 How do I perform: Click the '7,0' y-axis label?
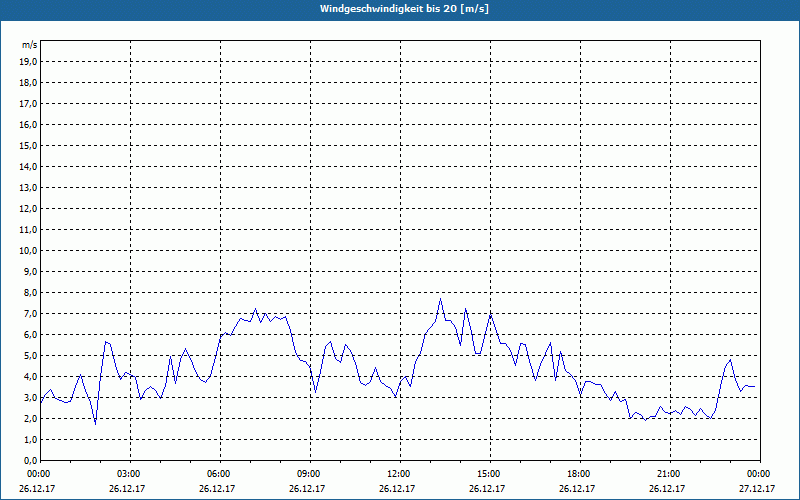coord(30,313)
